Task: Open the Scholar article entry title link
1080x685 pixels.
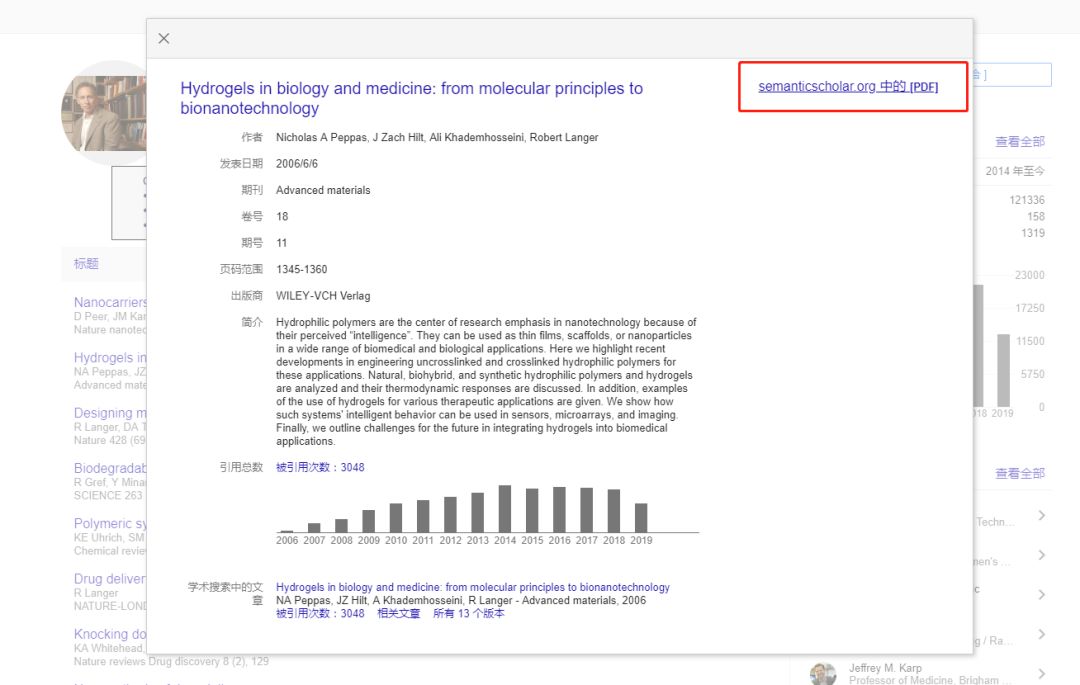Action: click(472, 587)
